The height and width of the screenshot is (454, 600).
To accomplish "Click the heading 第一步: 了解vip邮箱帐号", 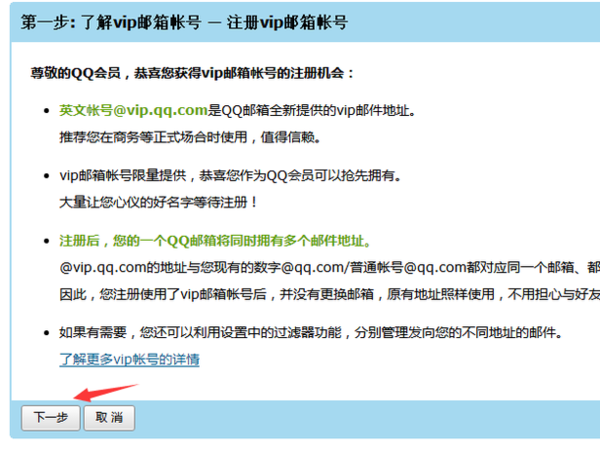I will pyautogui.click(x=111, y=22).
